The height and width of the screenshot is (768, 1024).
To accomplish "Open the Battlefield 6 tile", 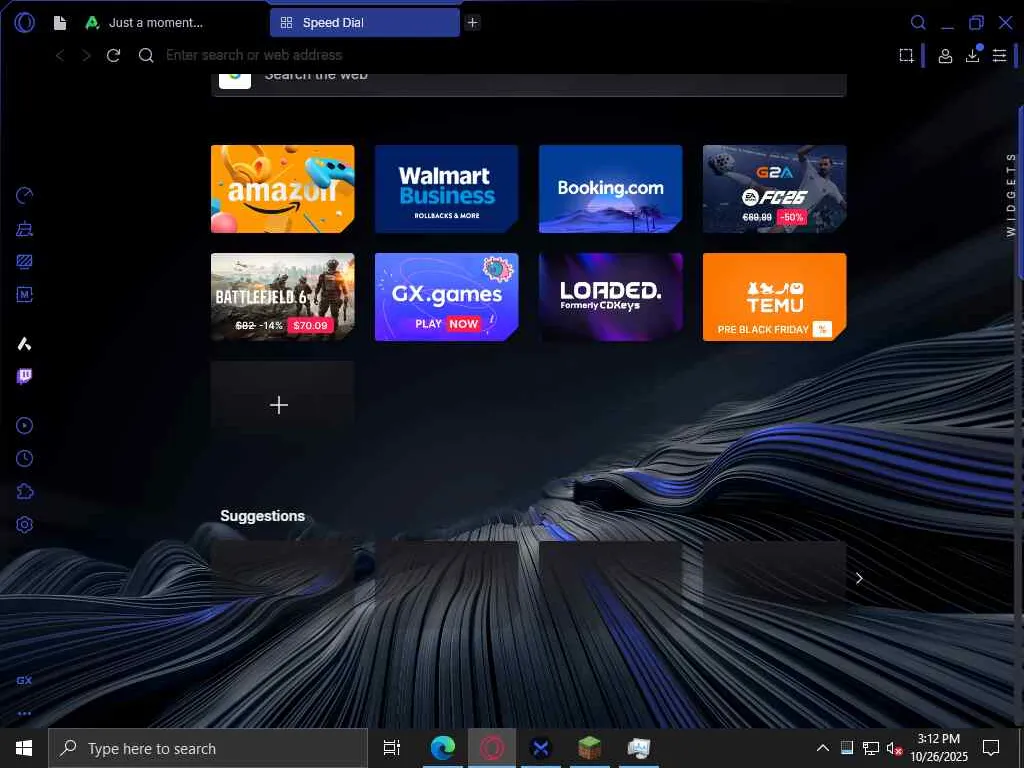I will coord(283,296).
